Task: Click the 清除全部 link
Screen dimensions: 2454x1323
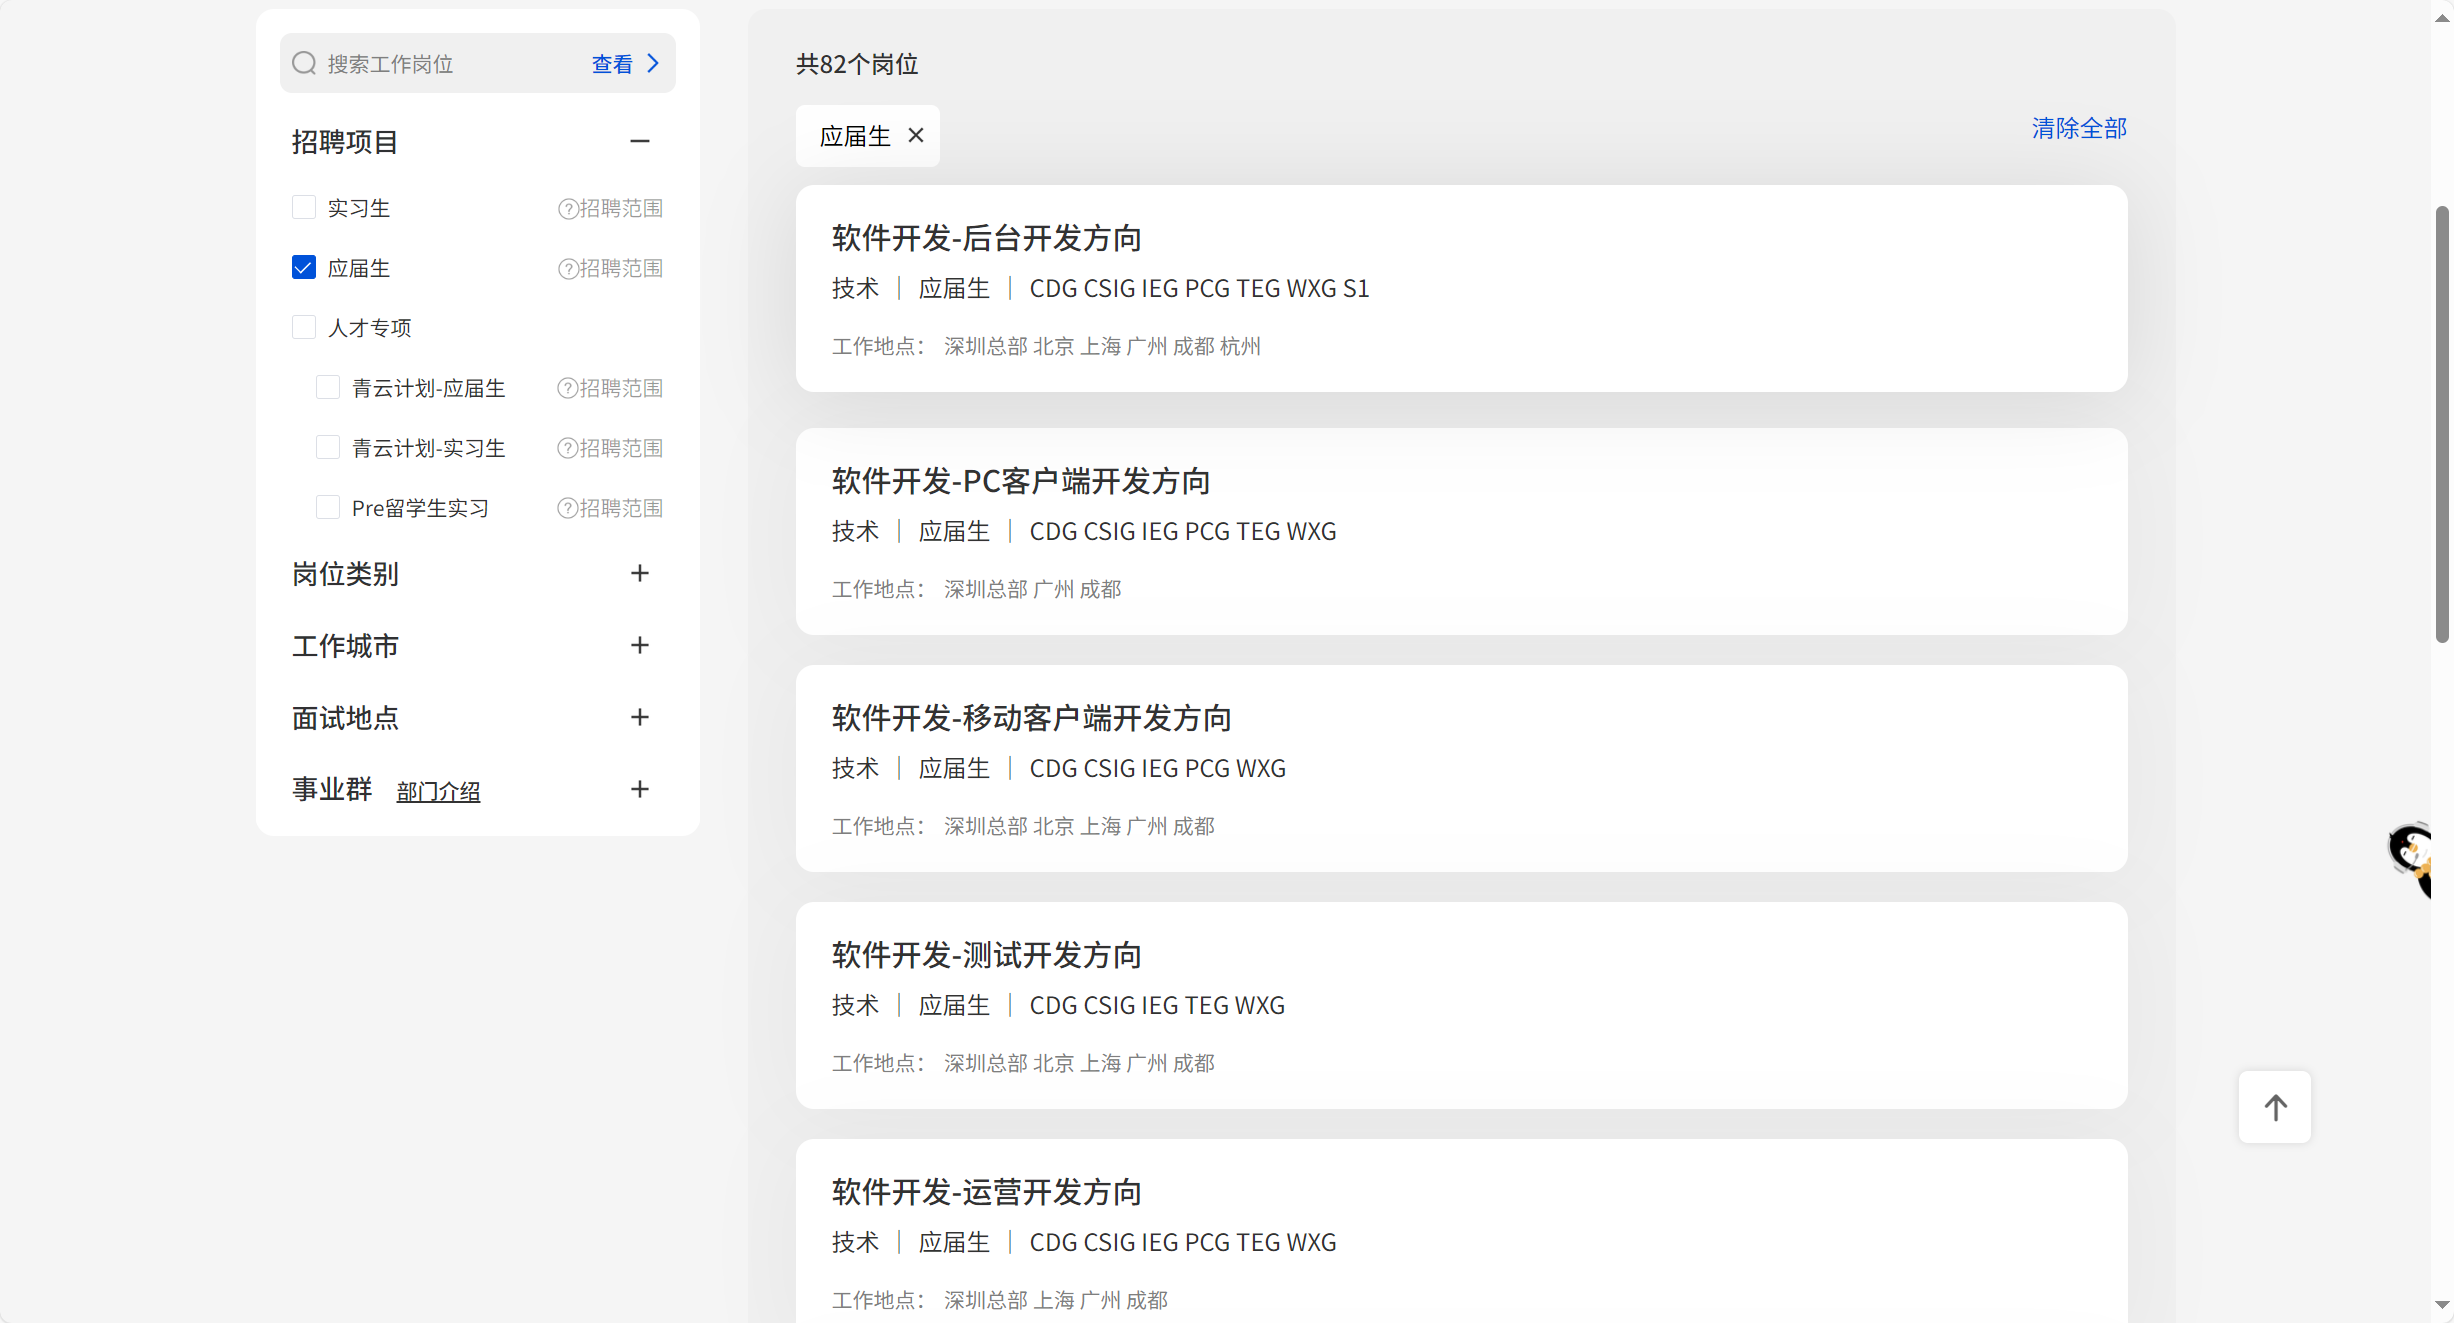Action: pos(2078,128)
